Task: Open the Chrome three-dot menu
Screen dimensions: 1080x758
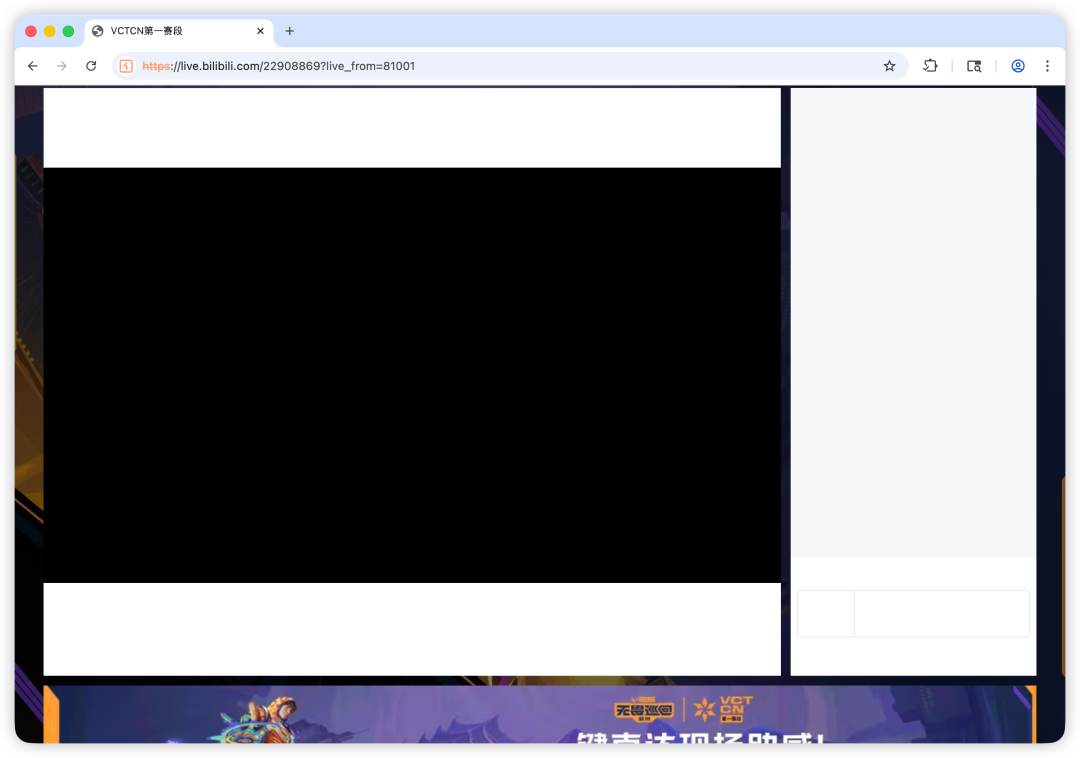Action: pos(1047,66)
